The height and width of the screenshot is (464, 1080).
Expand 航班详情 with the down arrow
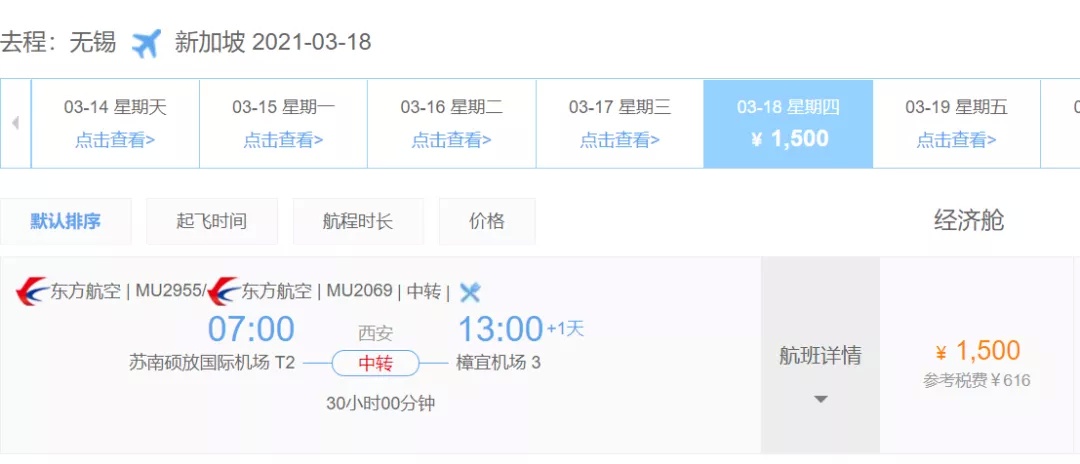[820, 399]
